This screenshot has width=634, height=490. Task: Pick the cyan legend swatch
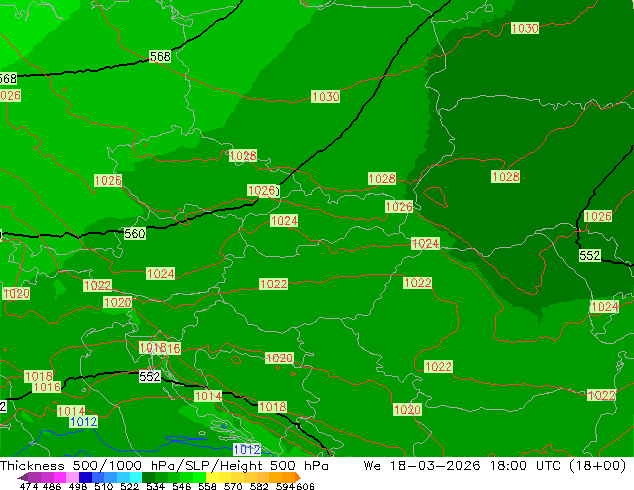[x=135, y=477]
